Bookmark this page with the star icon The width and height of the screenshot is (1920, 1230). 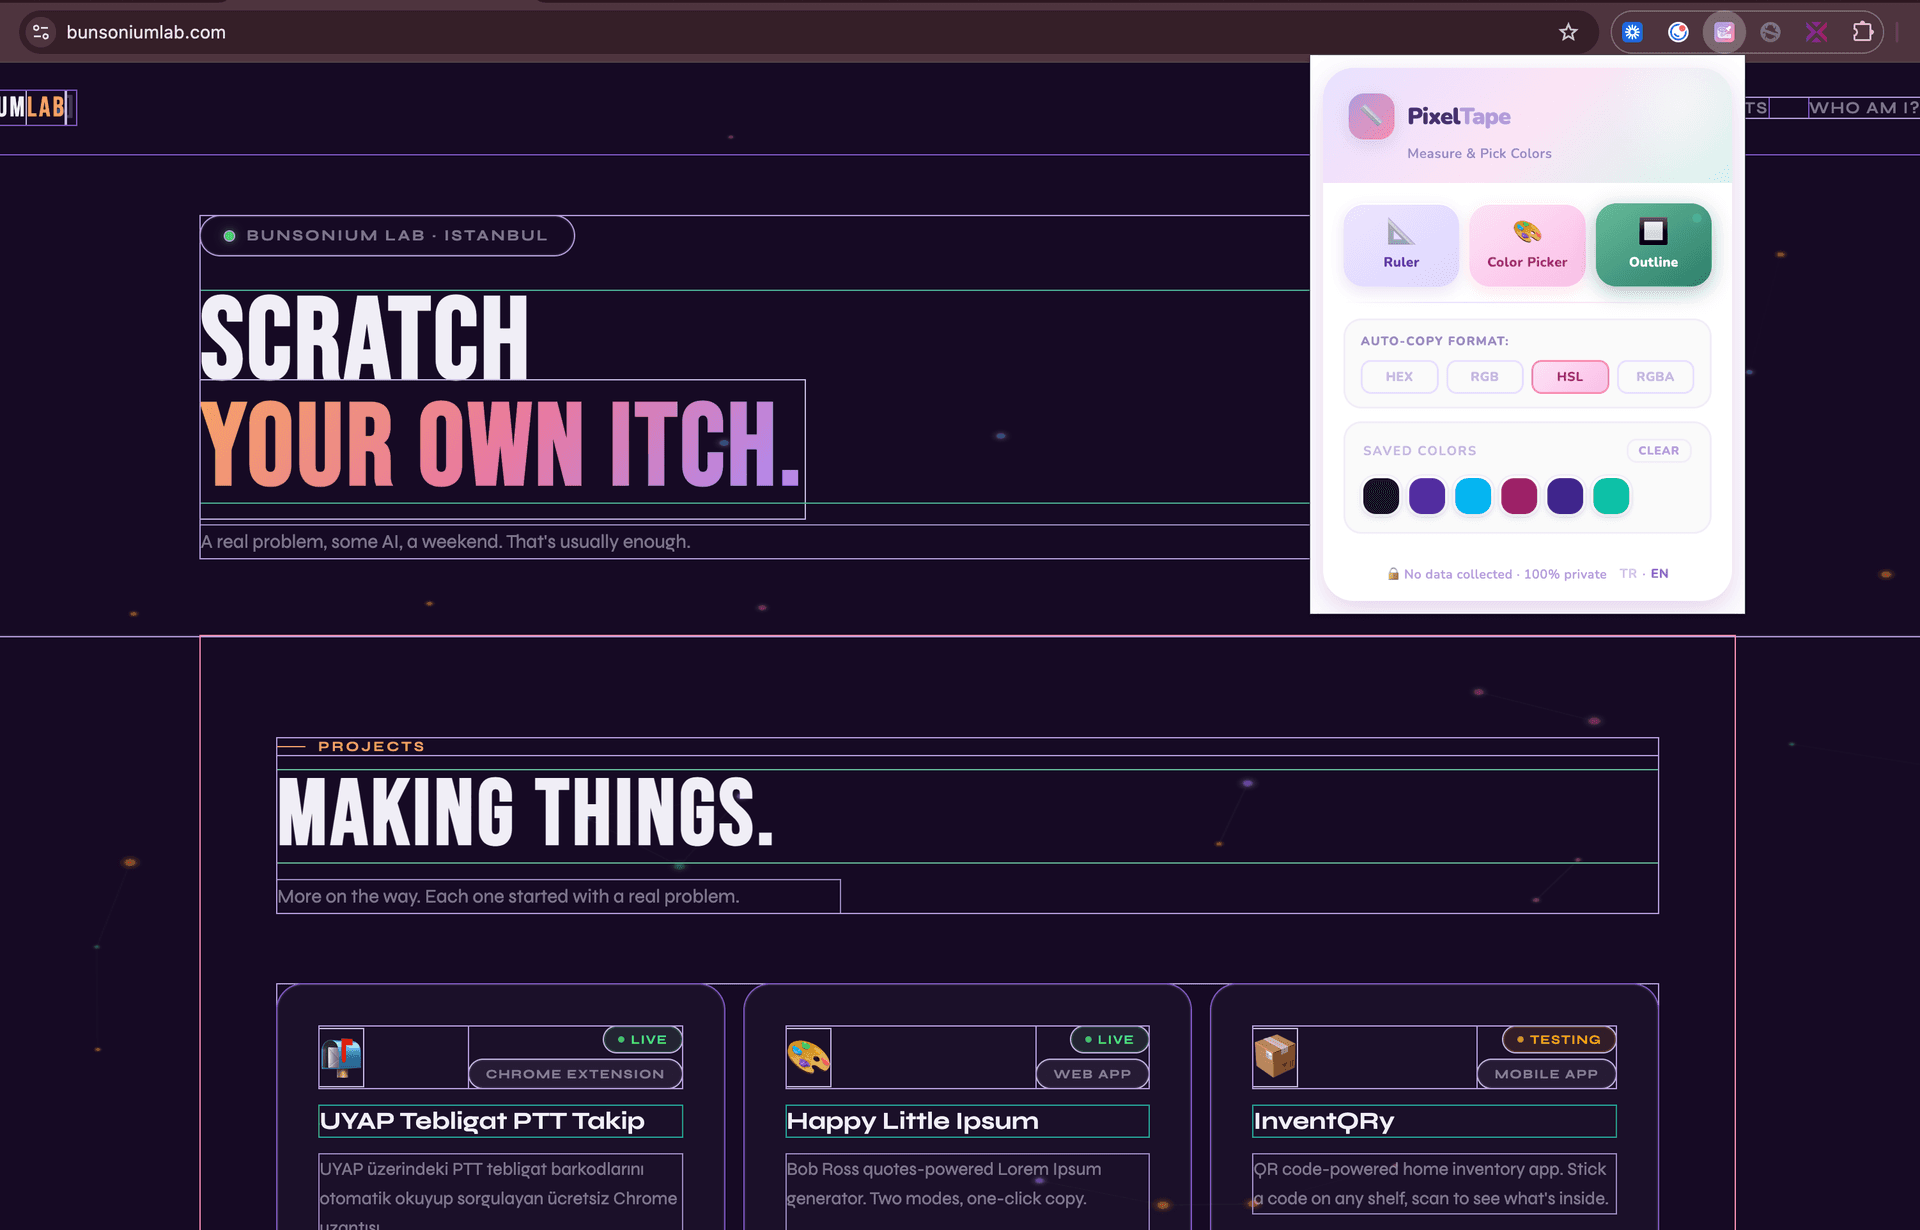click(1568, 32)
